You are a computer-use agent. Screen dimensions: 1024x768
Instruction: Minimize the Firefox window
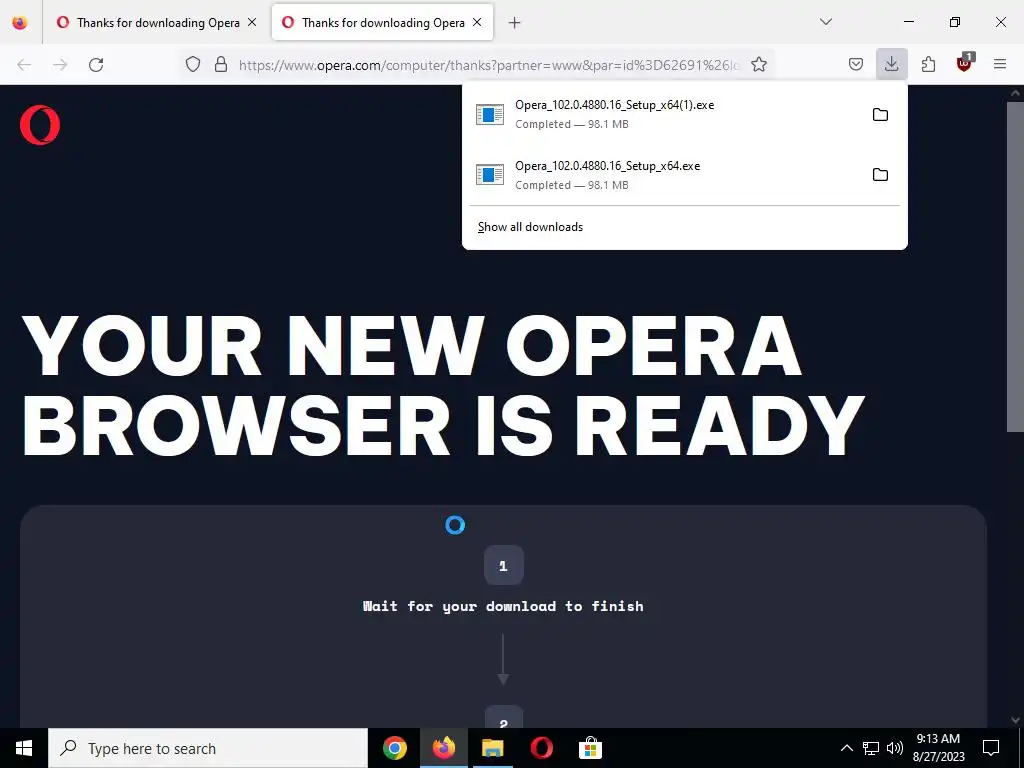(908, 22)
